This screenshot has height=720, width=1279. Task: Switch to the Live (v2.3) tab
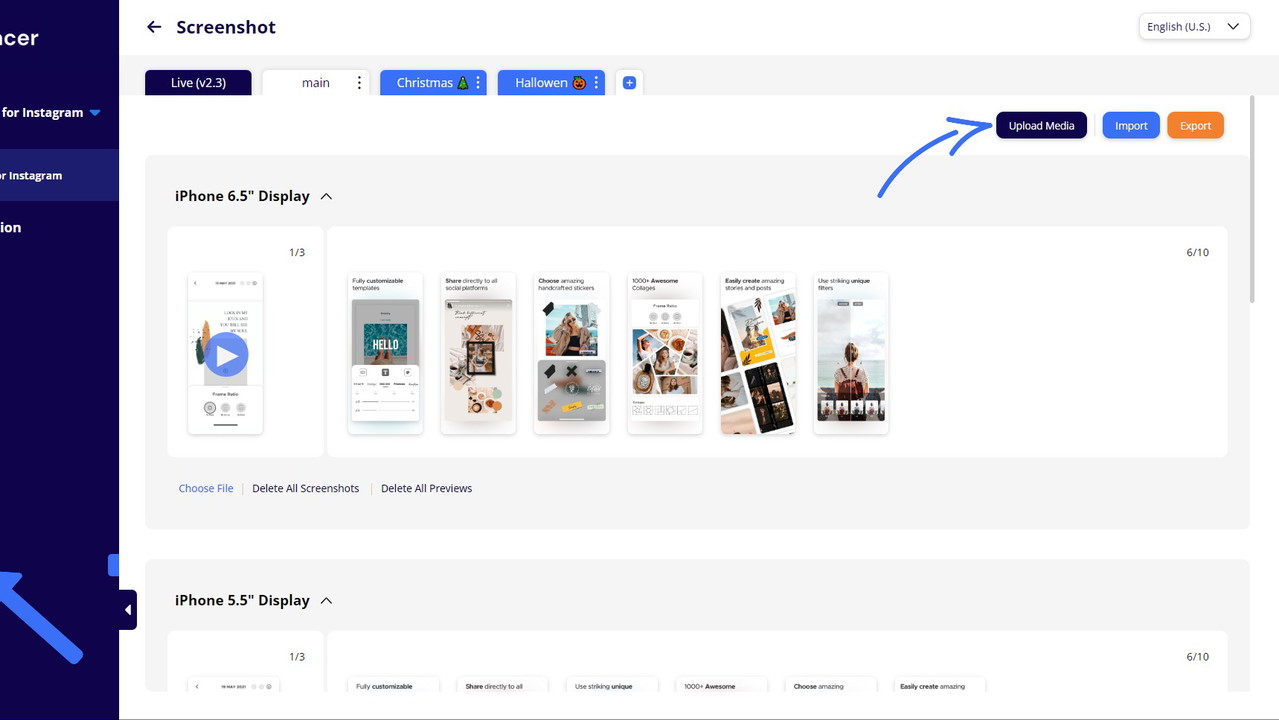198,83
